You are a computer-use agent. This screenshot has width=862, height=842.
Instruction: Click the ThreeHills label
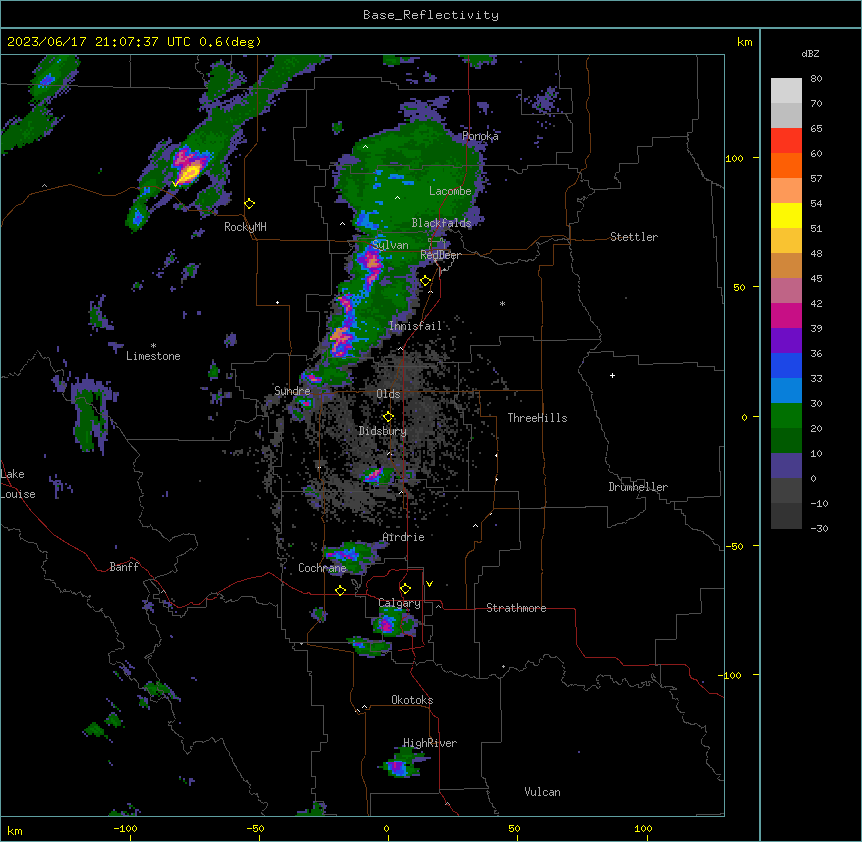click(x=538, y=418)
